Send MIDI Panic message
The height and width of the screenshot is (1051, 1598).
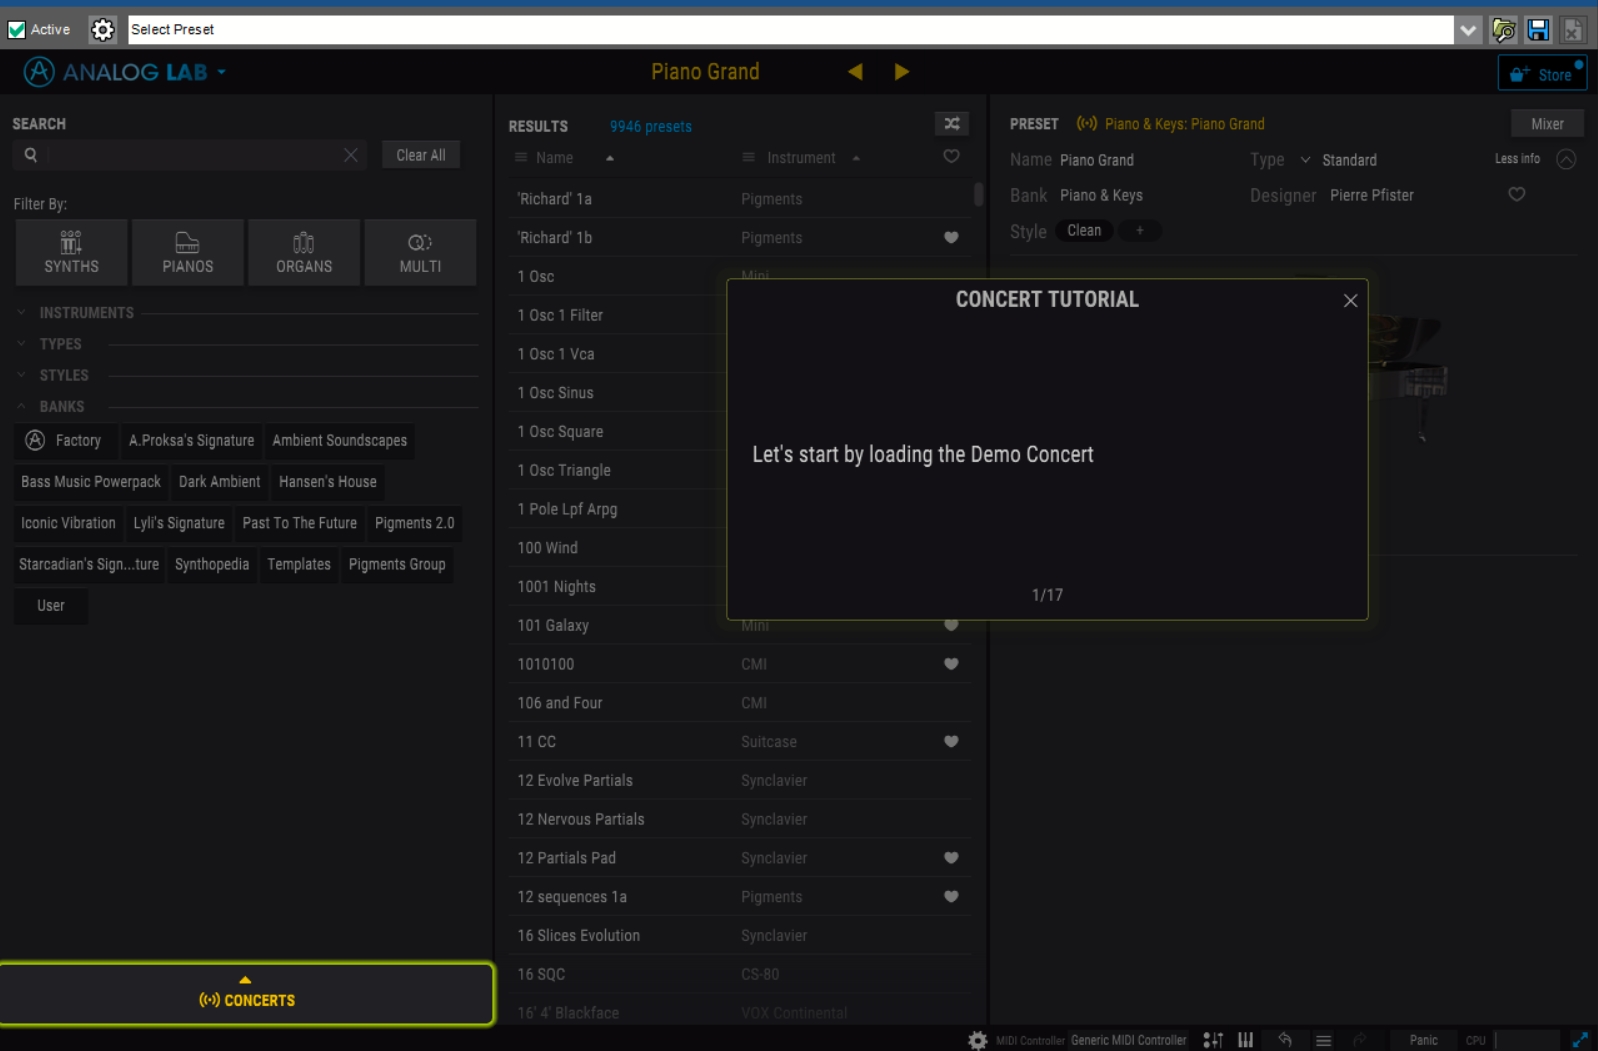(x=1423, y=1040)
